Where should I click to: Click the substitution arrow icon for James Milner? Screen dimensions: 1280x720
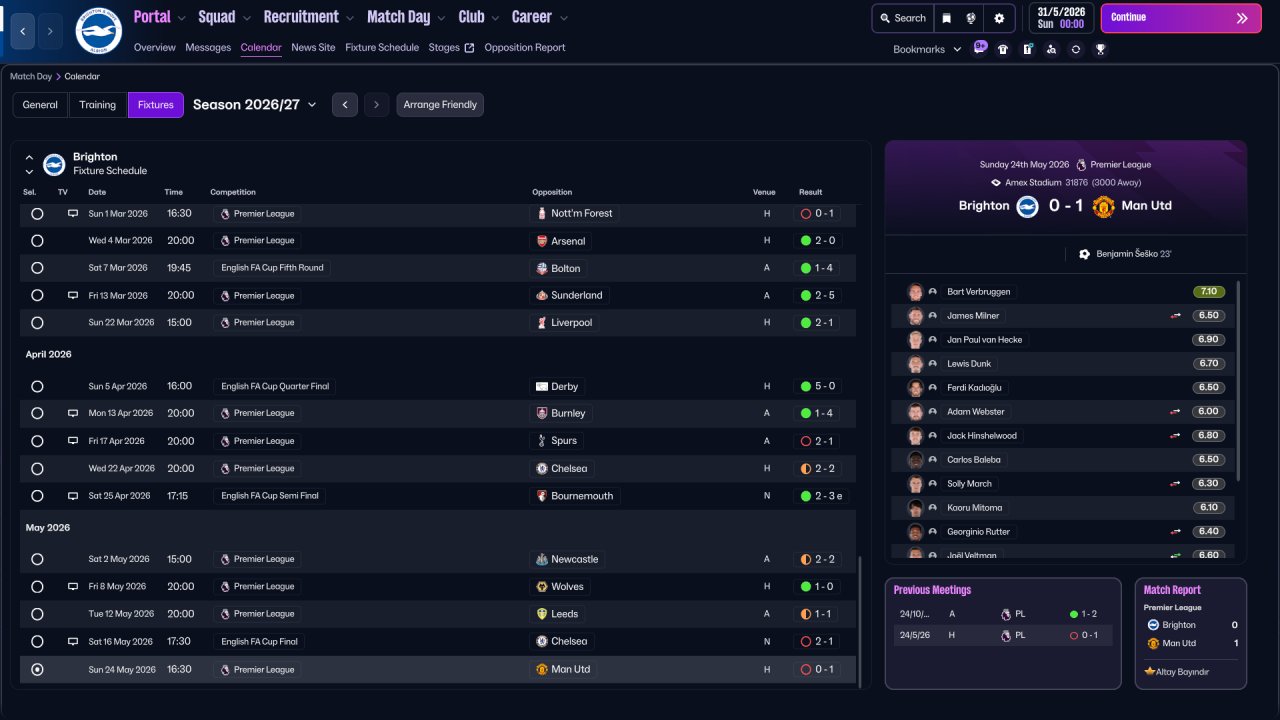click(x=1176, y=316)
